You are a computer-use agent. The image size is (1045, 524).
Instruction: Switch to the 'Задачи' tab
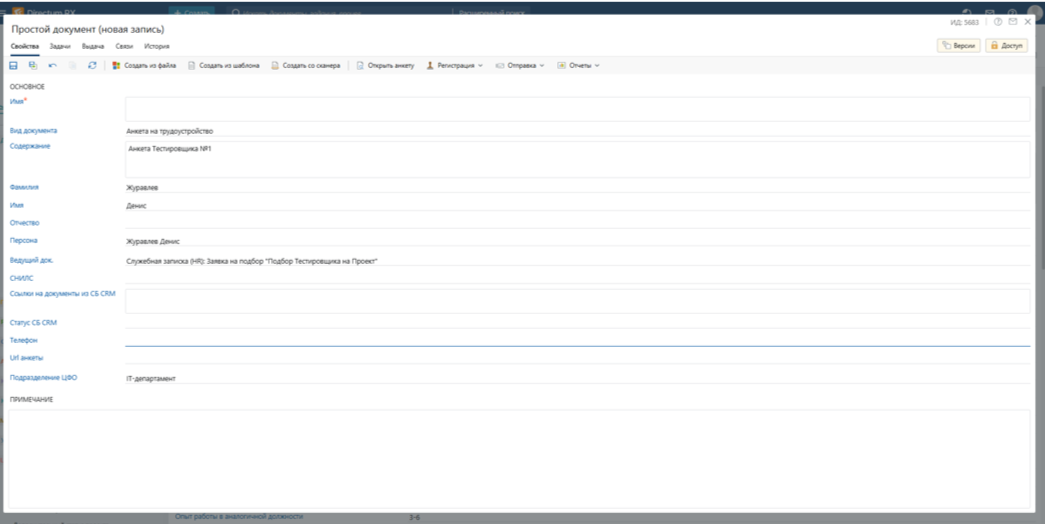(x=60, y=47)
